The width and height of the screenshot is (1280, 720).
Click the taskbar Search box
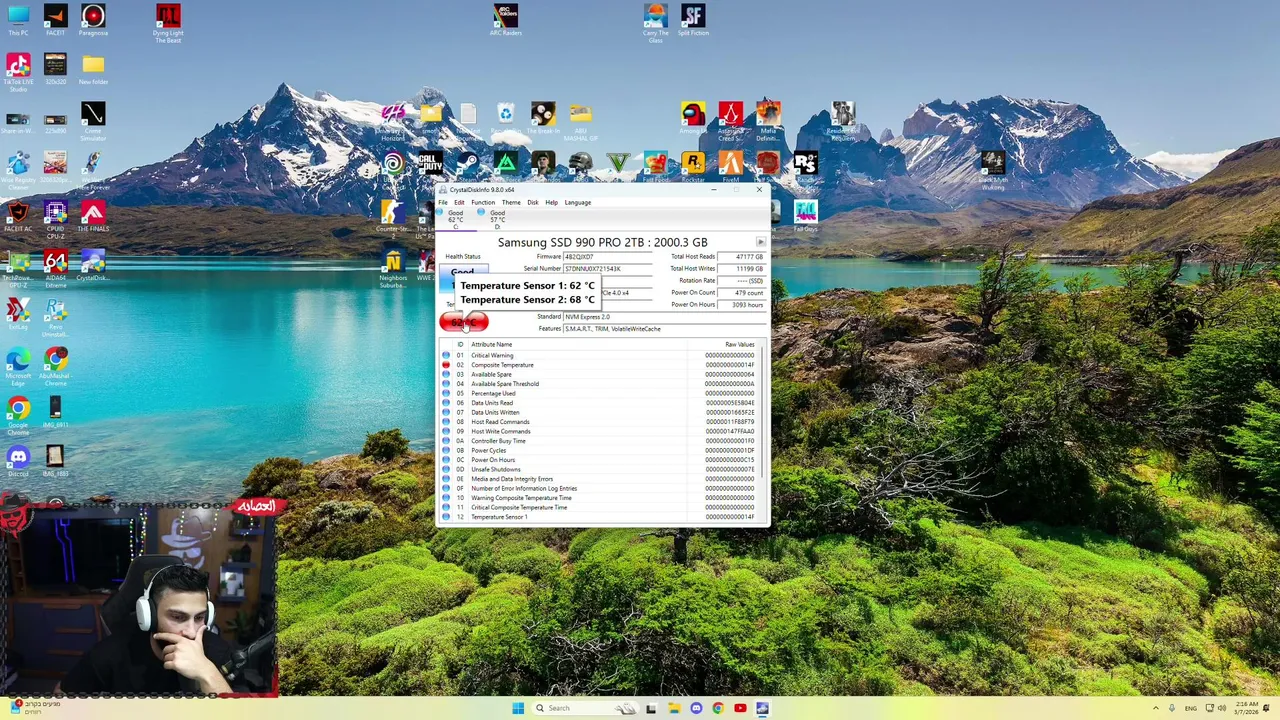585,708
